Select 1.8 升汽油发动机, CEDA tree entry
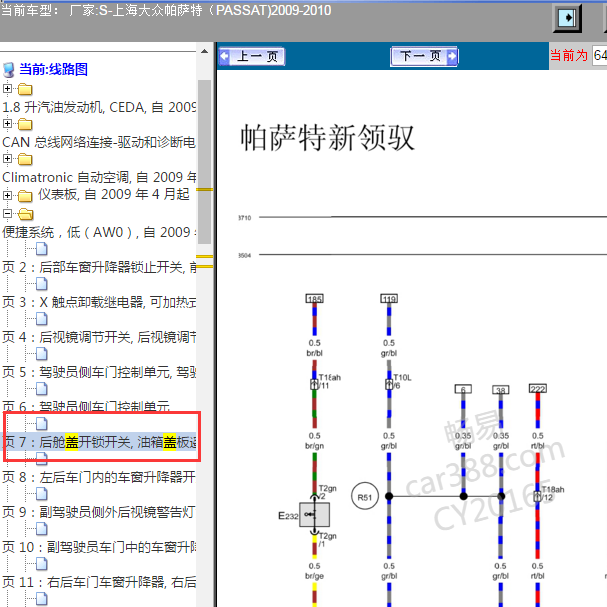The image size is (607, 607). point(99,107)
